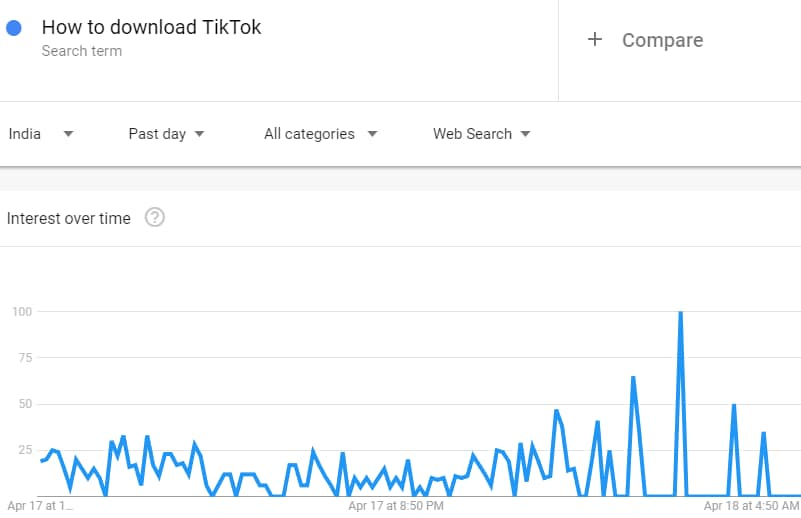Click the 100 value on the y-axis
This screenshot has height=518, width=801.
point(22,312)
